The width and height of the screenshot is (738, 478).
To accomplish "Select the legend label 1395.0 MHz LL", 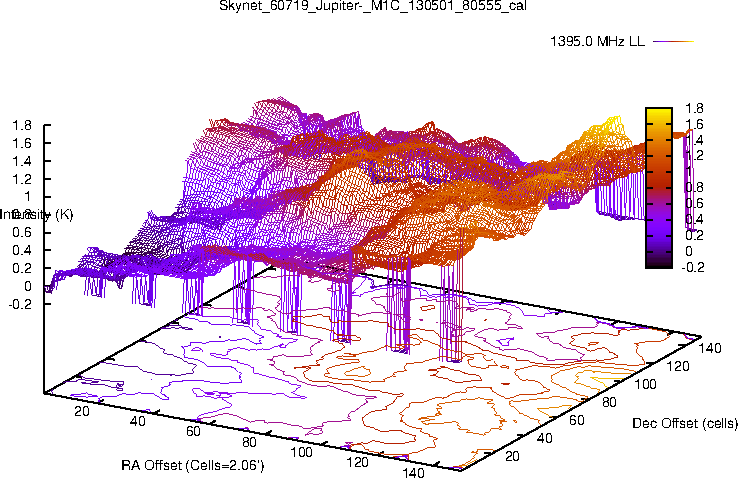I will pos(597,41).
